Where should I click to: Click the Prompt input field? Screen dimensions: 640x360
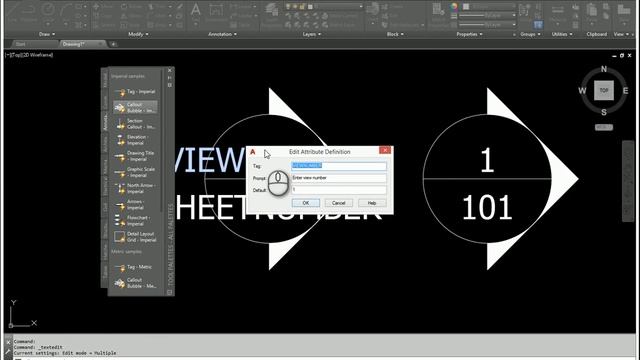[339, 178]
